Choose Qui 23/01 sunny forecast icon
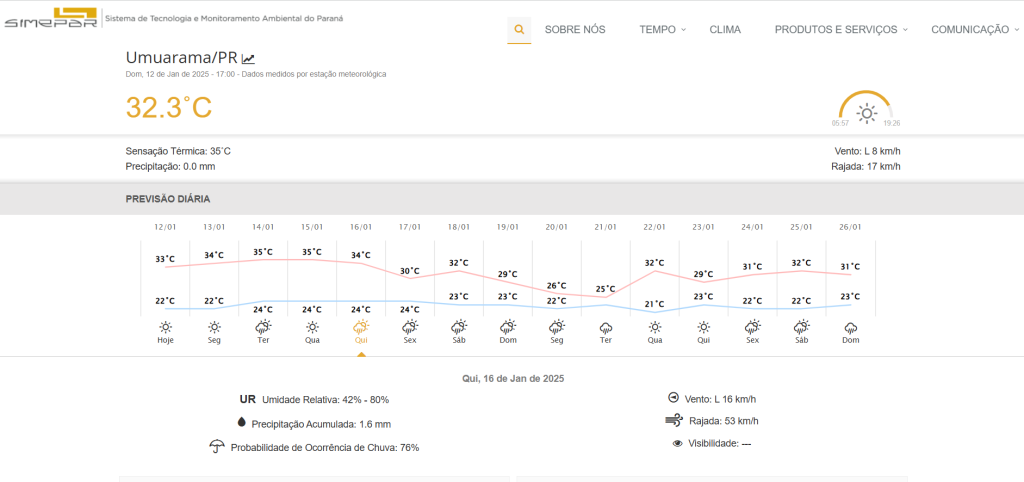The height and width of the screenshot is (482, 1024). (x=704, y=327)
